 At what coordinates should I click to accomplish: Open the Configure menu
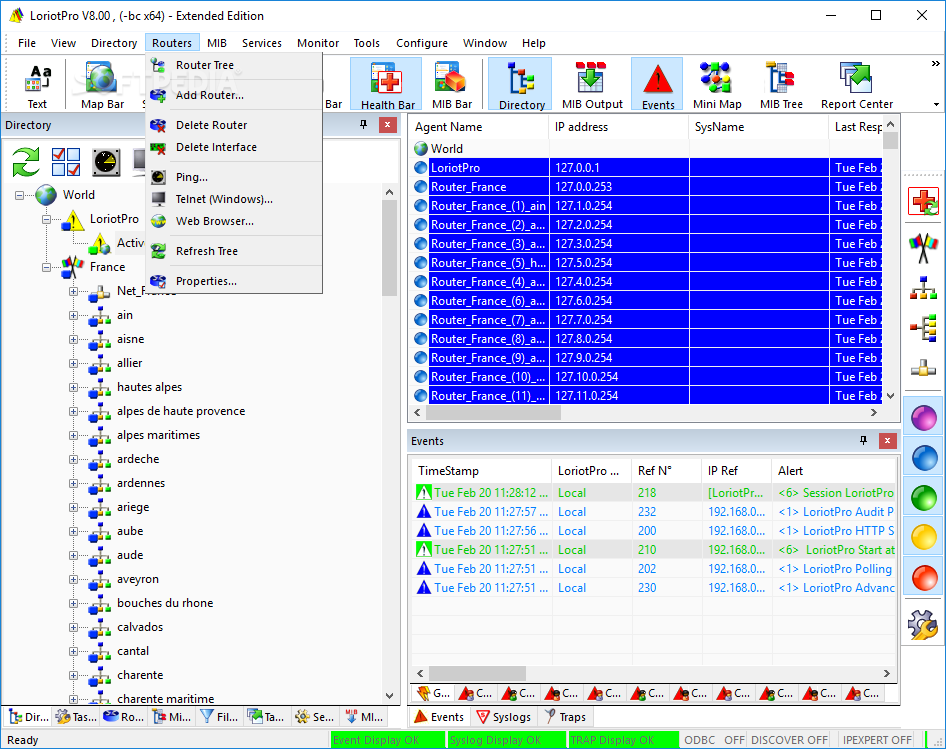click(x=422, y=43)
